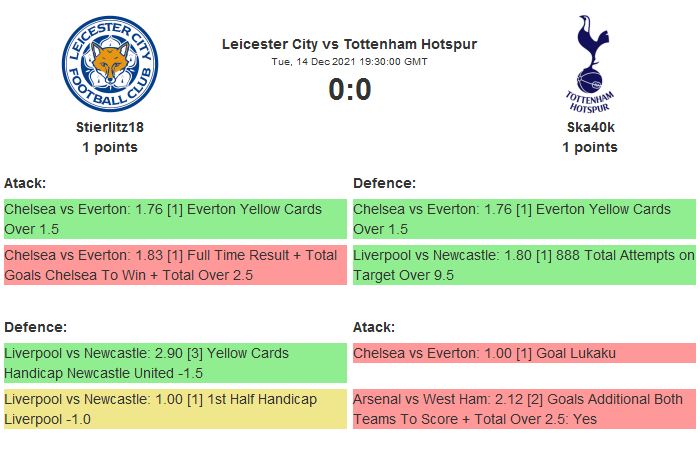Click the lower-right Atack heading

374,327
